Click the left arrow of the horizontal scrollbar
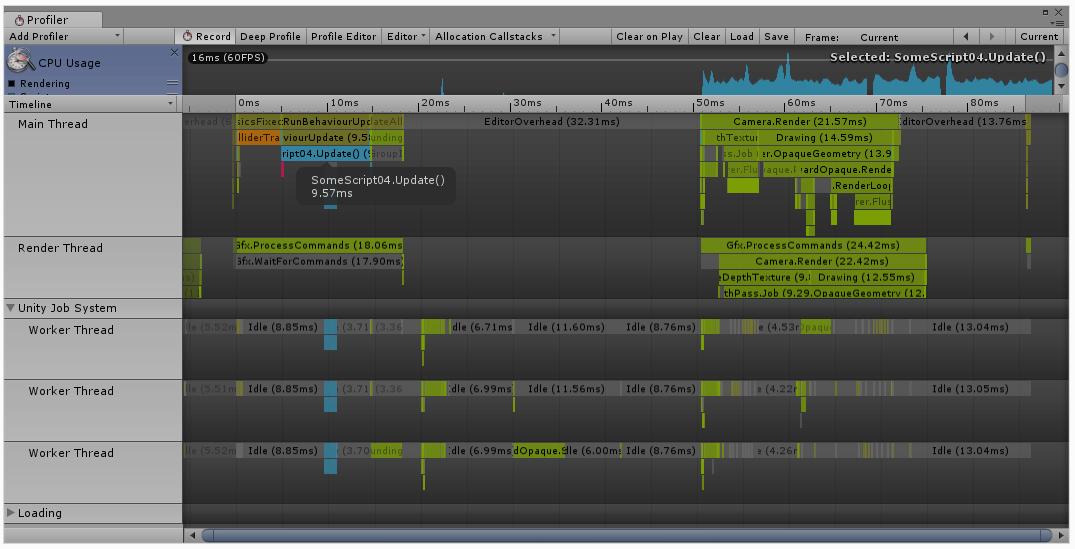The height and width of the screenshot is (549, 1075). 193,535
